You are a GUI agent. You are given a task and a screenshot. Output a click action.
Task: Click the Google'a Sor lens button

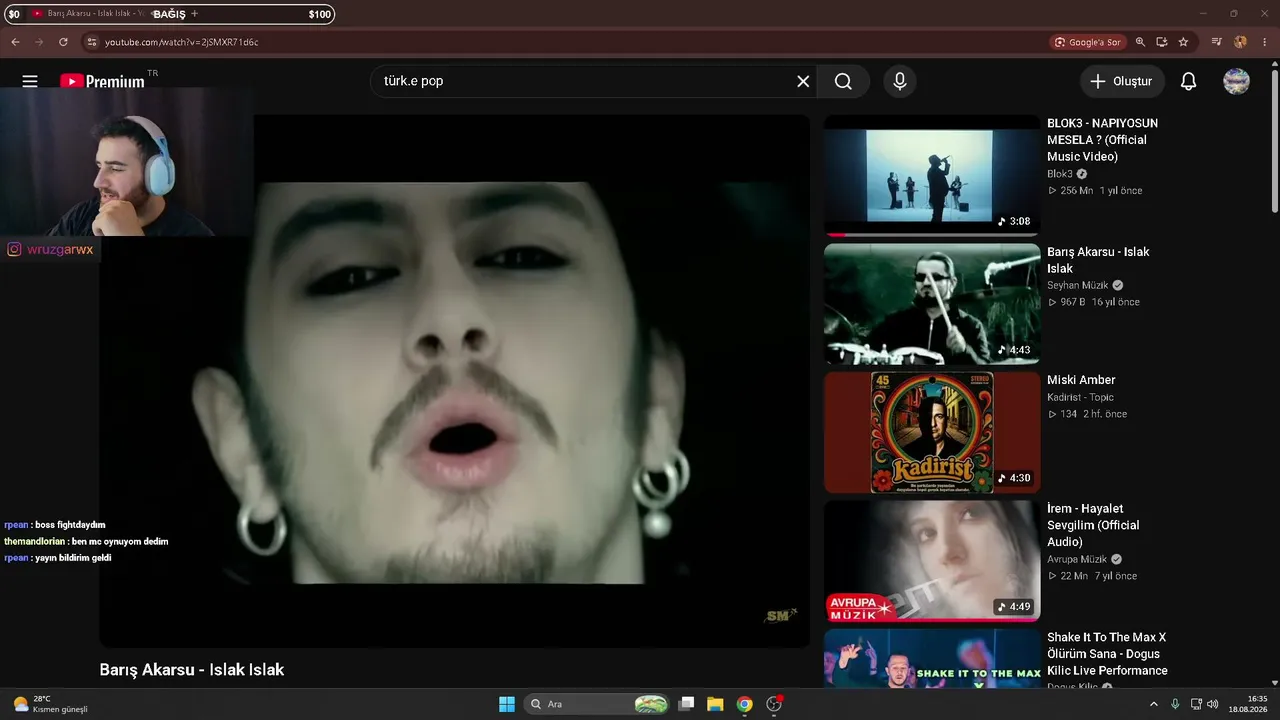coord(1088,42)
